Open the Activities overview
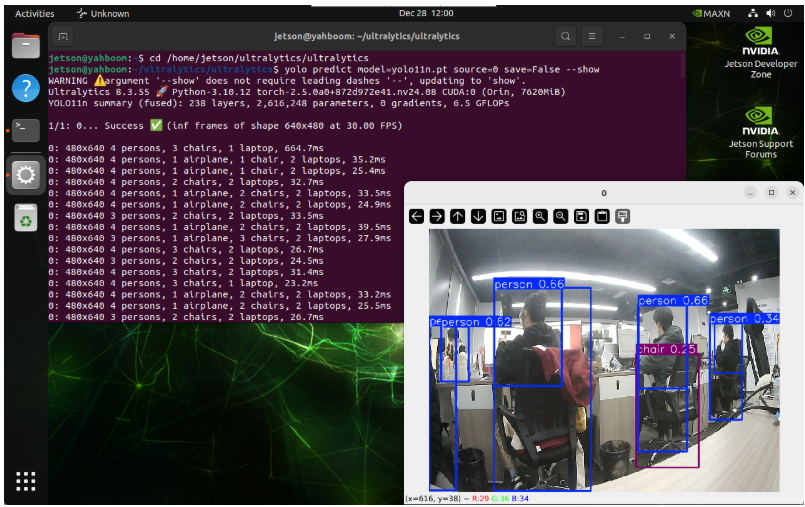 click(x=34, y=13)
